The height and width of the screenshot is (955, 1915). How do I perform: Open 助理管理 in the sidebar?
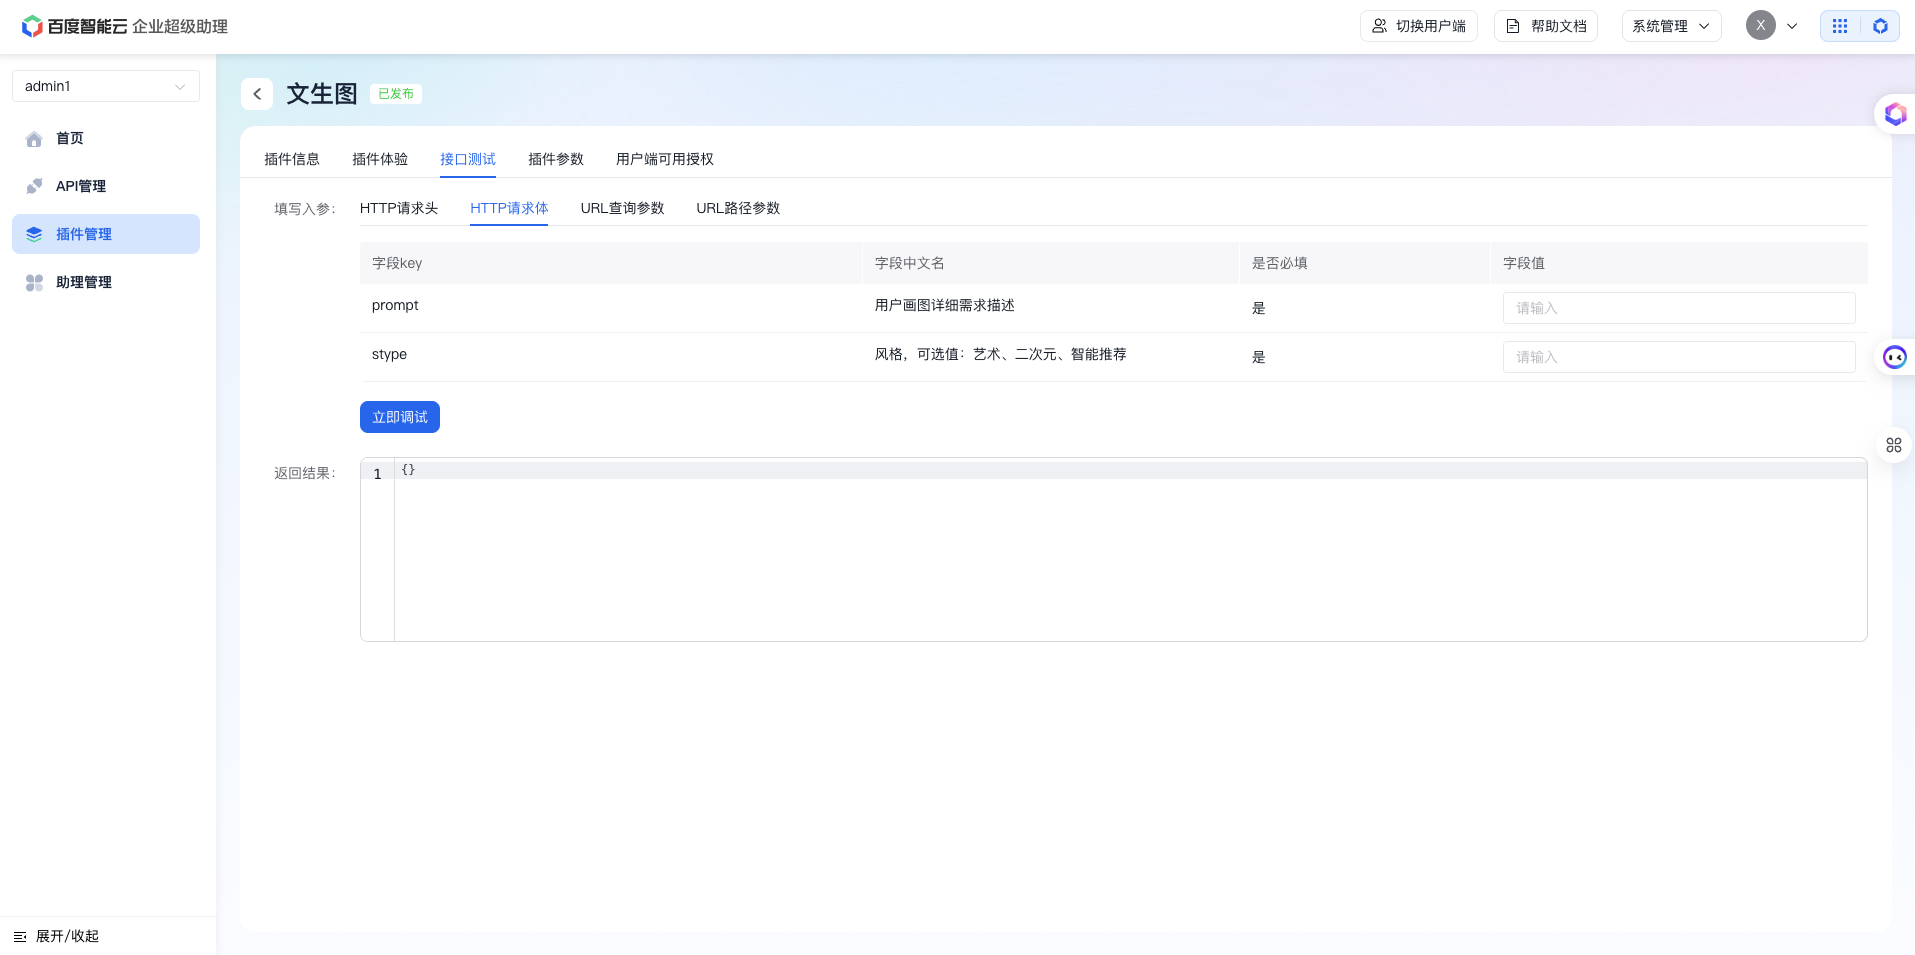[x=106, y=282]
